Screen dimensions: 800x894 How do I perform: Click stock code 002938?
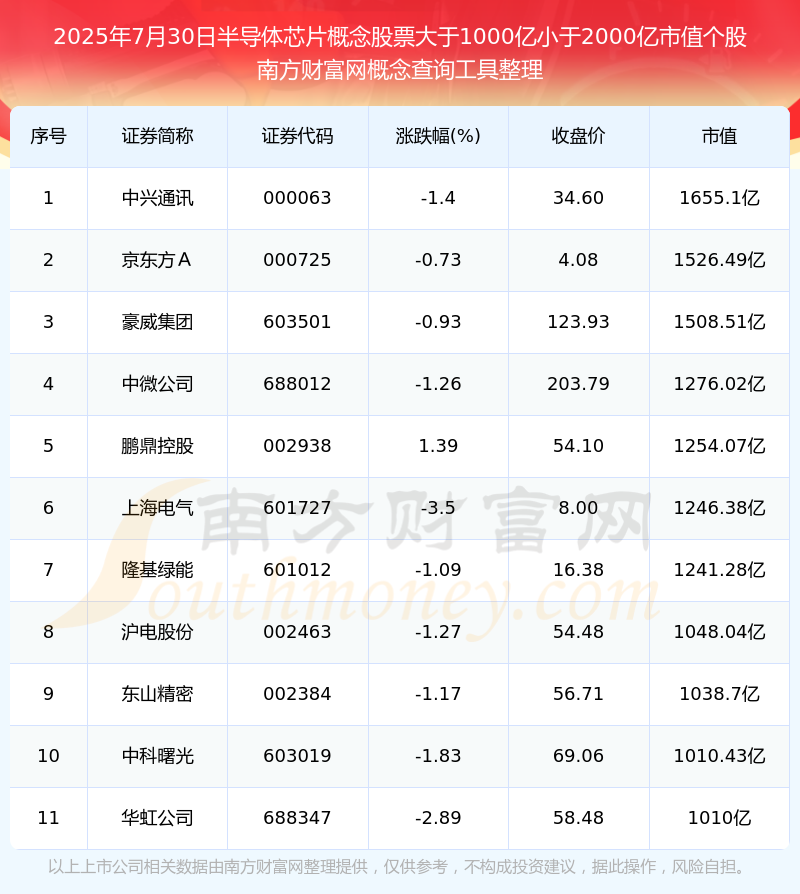point(297,446)
